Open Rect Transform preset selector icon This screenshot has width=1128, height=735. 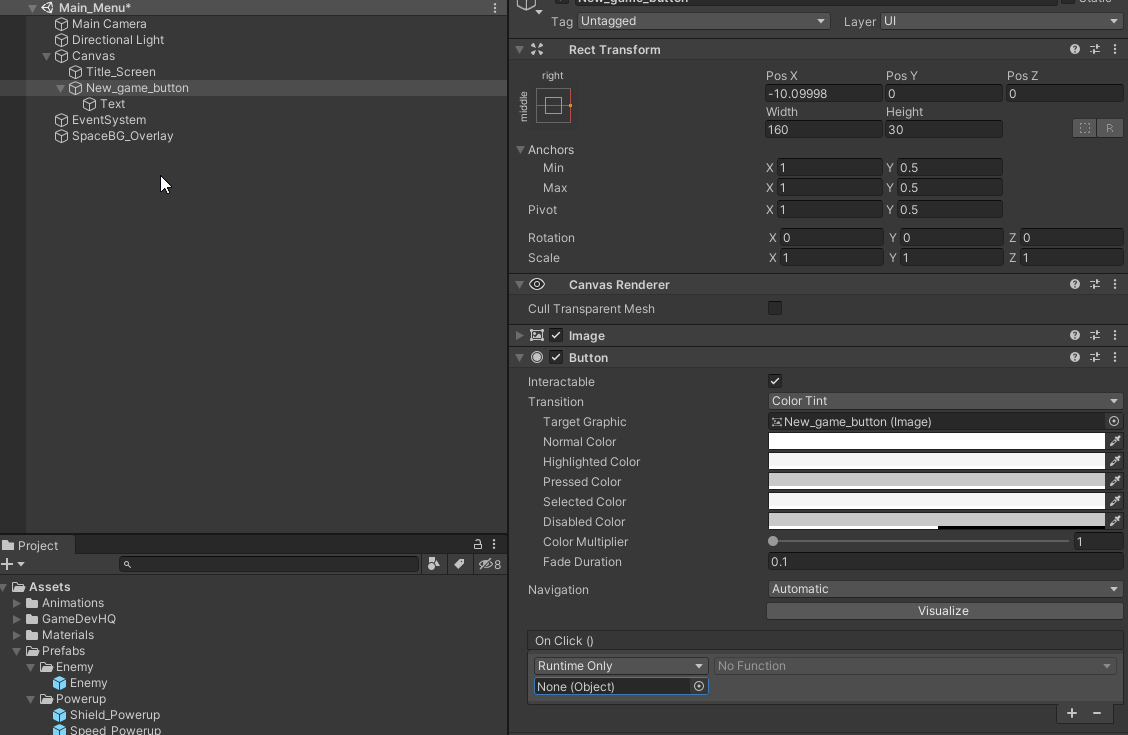tap(1095, 50)
